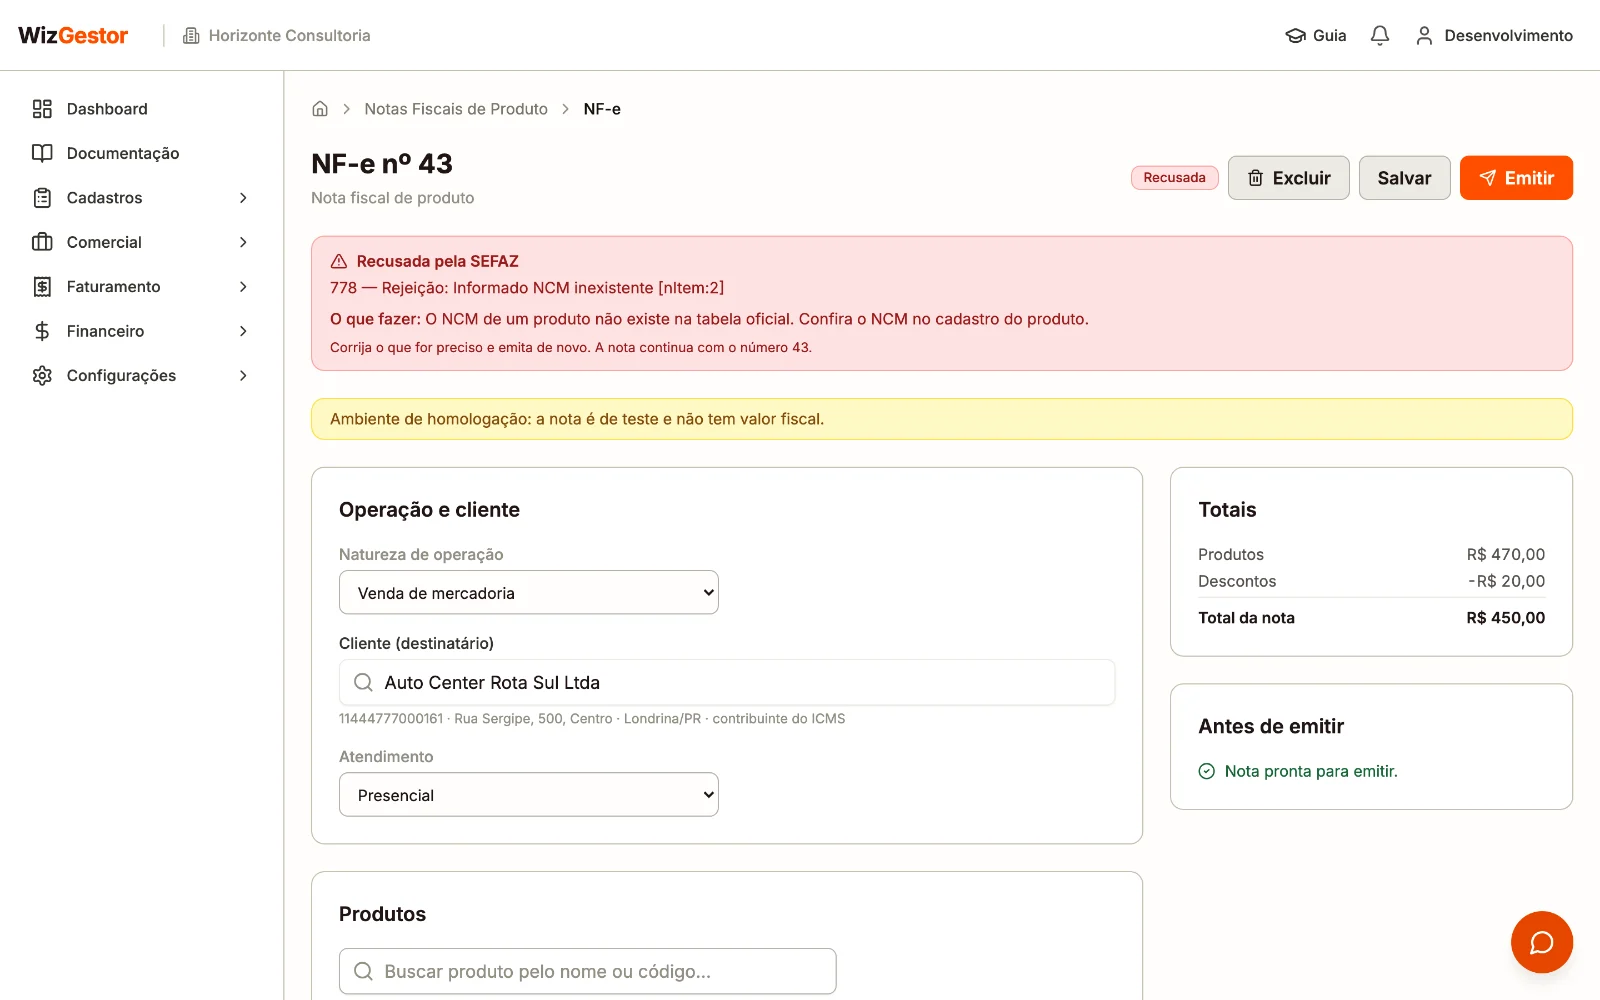
Task: Click the magnifier icon in the client field
Action: [364, 682]
